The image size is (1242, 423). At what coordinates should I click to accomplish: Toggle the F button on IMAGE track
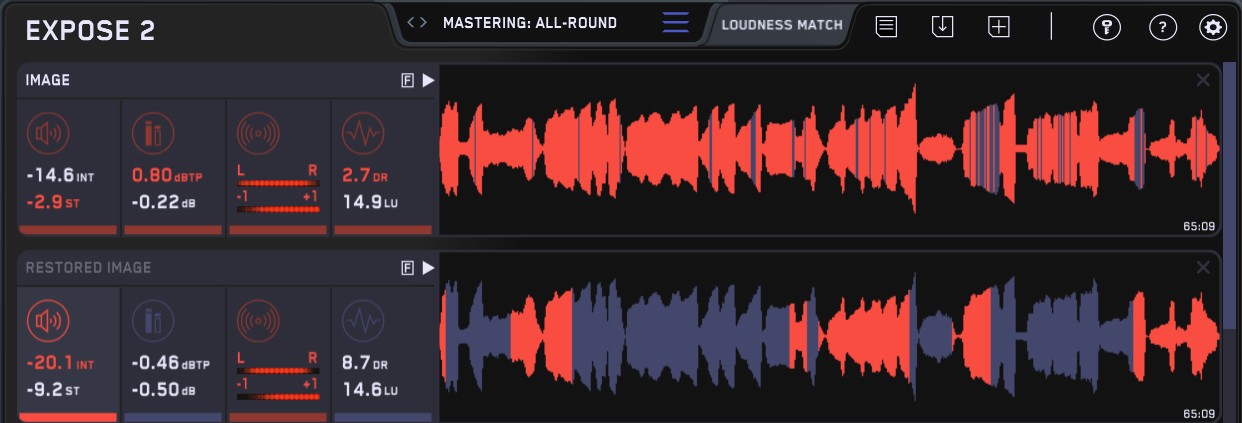coord(407,81)
